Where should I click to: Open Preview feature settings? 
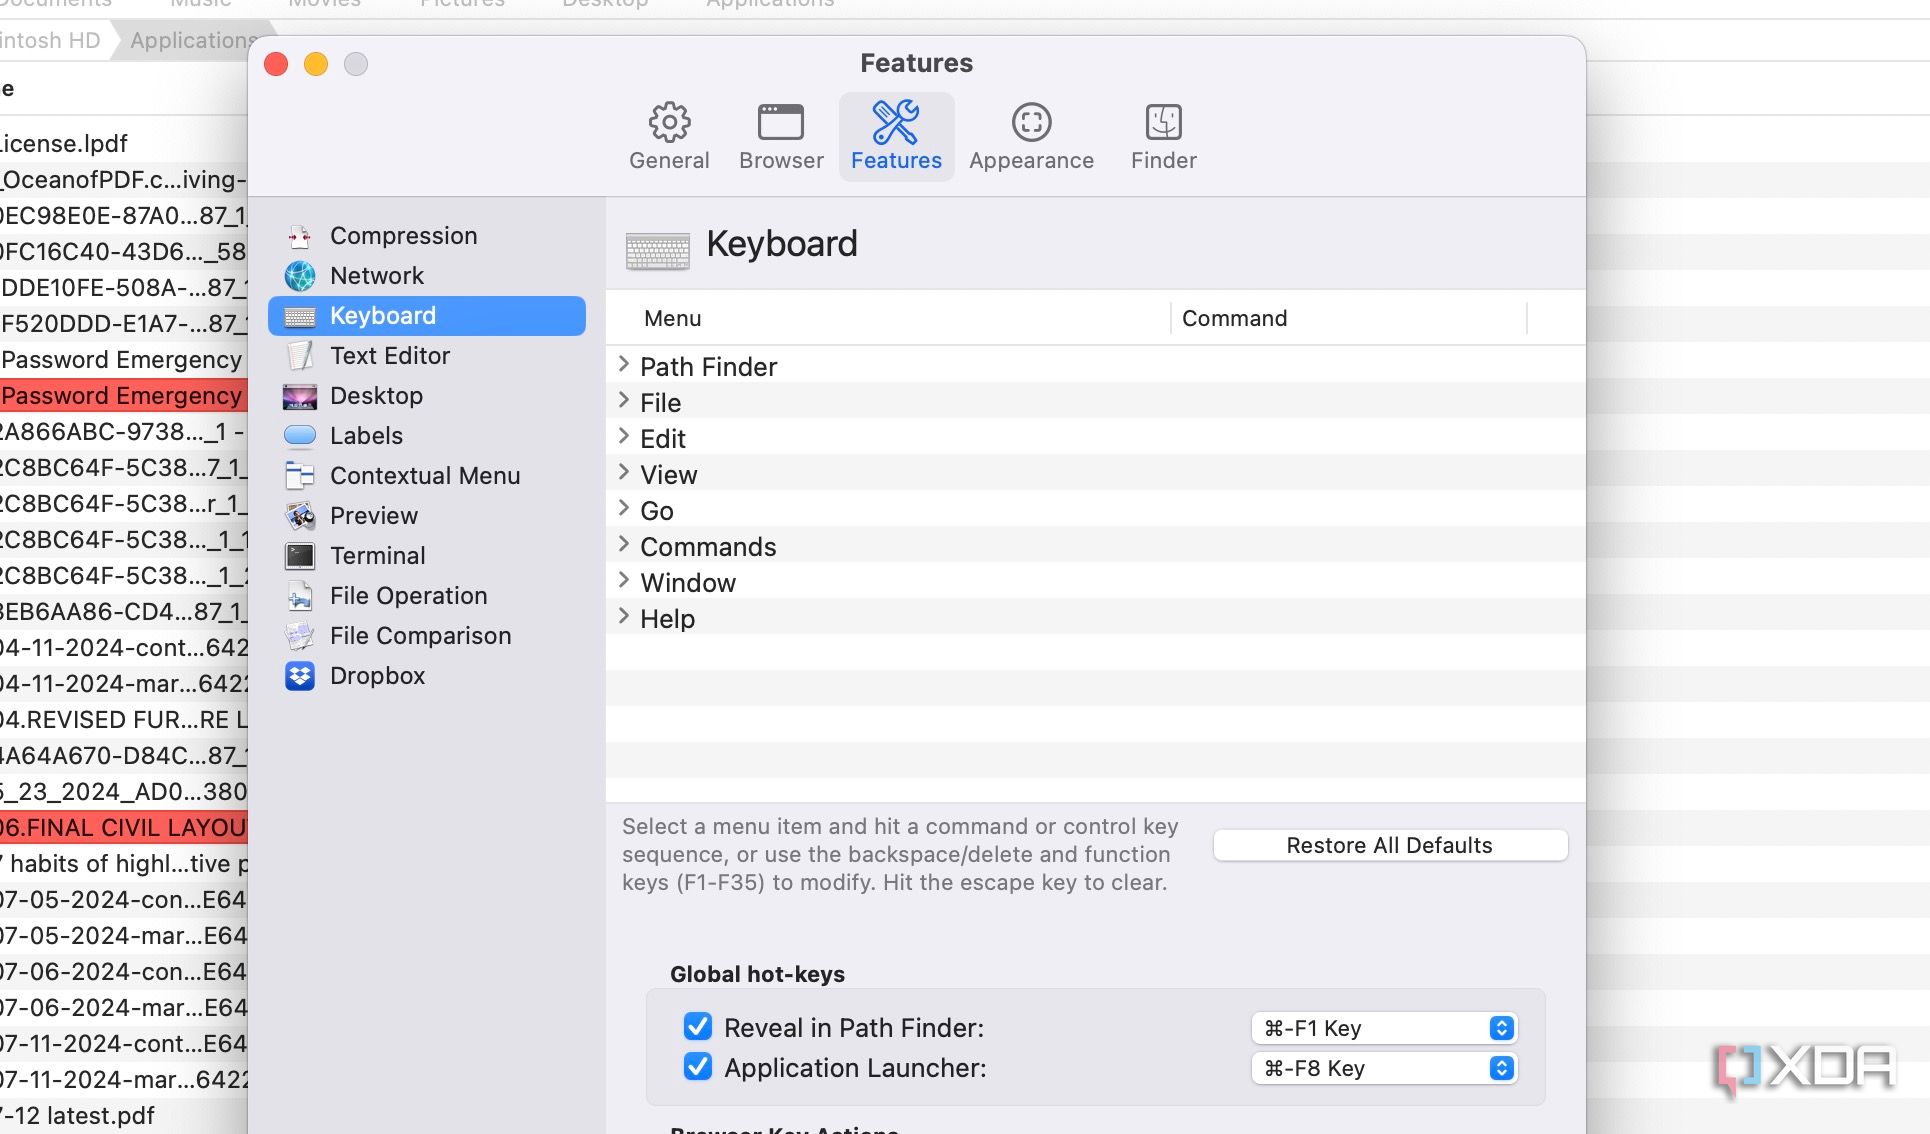click(x=427, y=516)
